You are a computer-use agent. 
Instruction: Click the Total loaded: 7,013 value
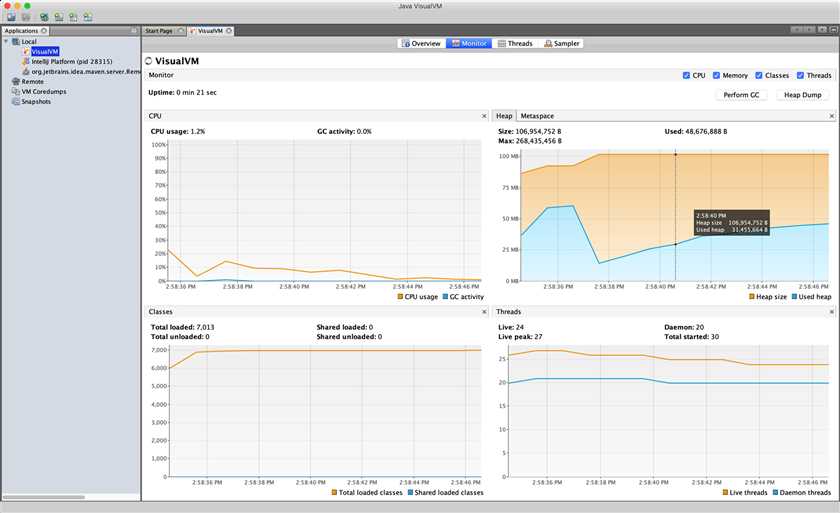(182, 327)
